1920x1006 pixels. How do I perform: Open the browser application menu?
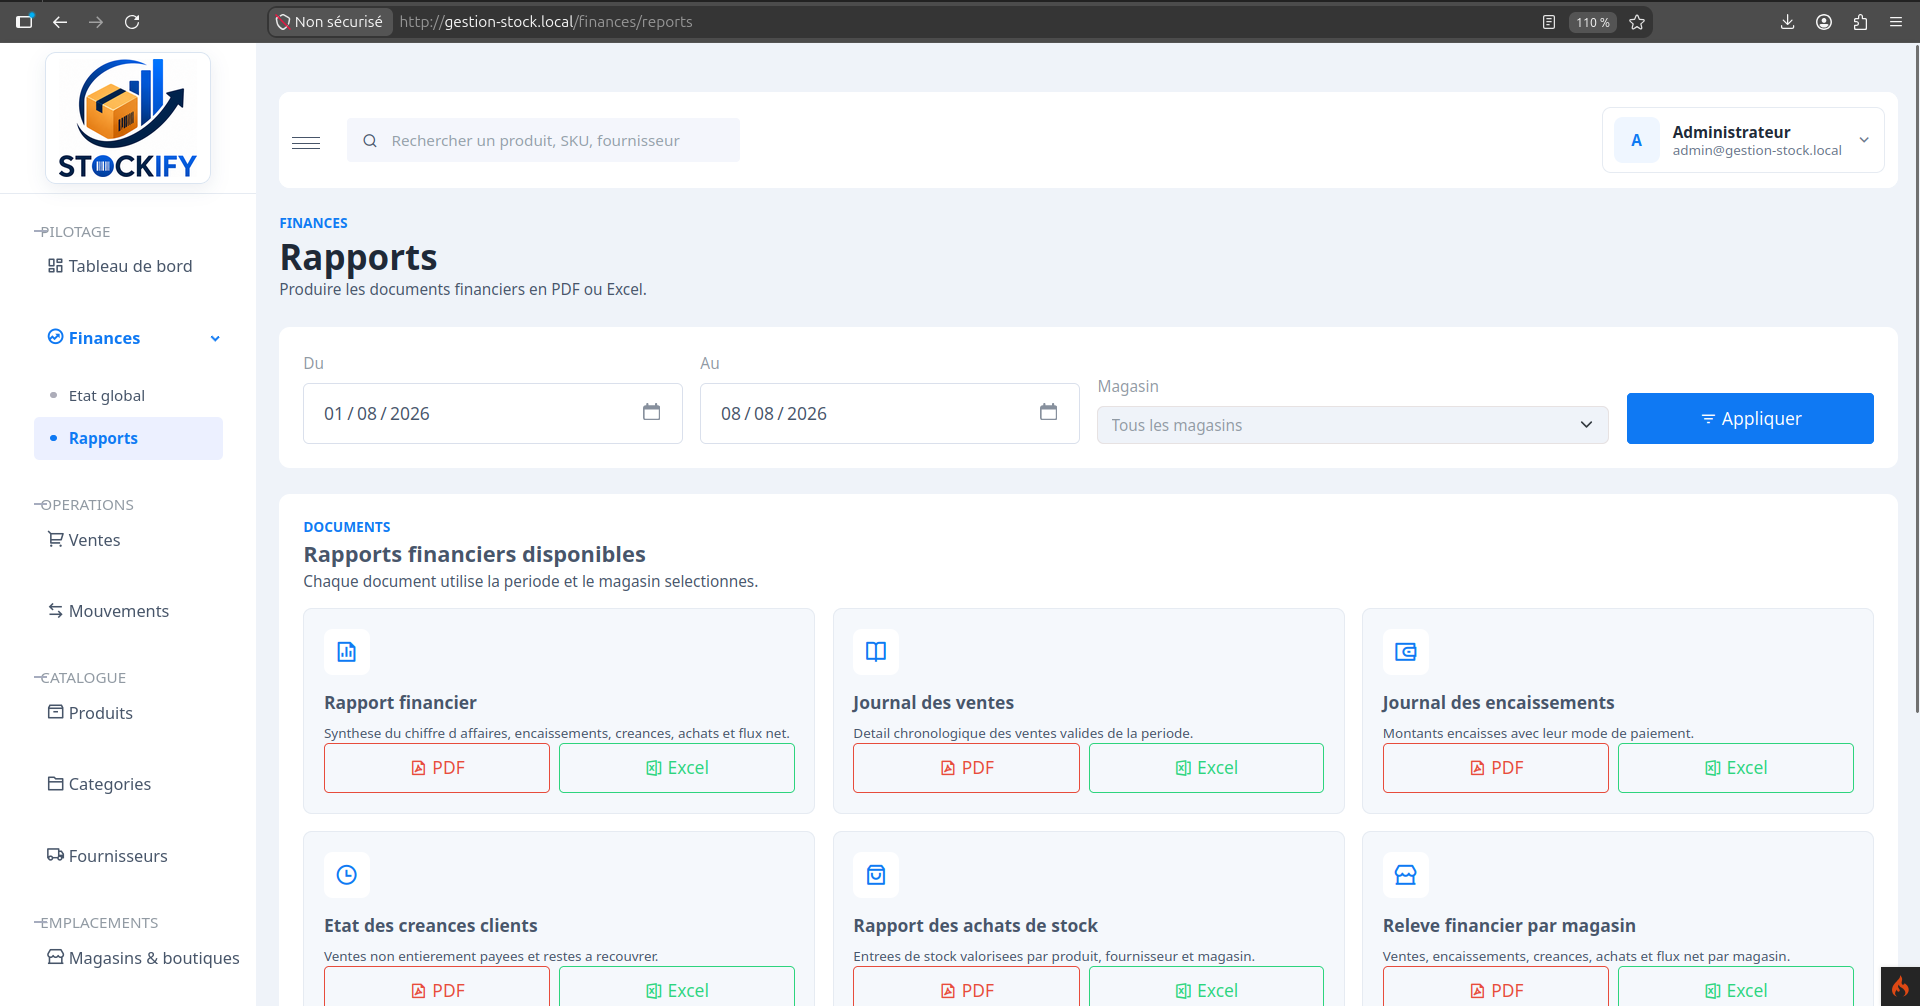(1896, 22)
